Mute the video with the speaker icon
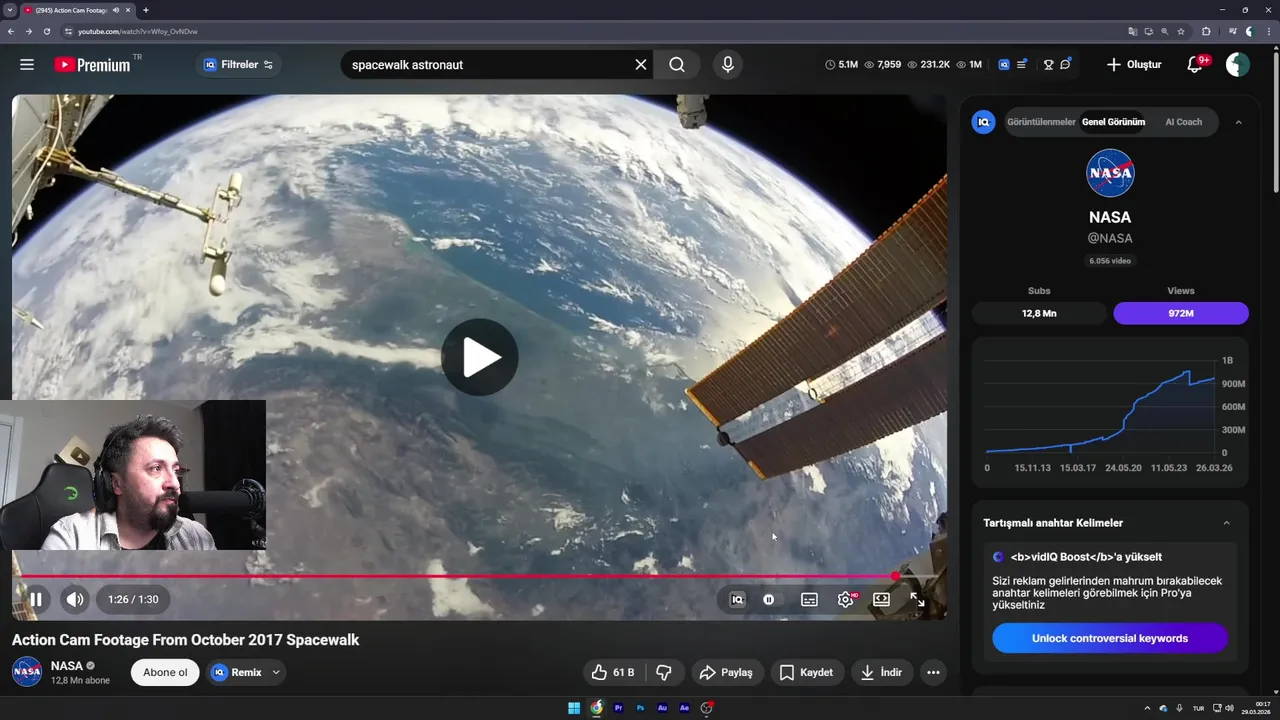The image size is (1280, 720). (x=75, y=600)
